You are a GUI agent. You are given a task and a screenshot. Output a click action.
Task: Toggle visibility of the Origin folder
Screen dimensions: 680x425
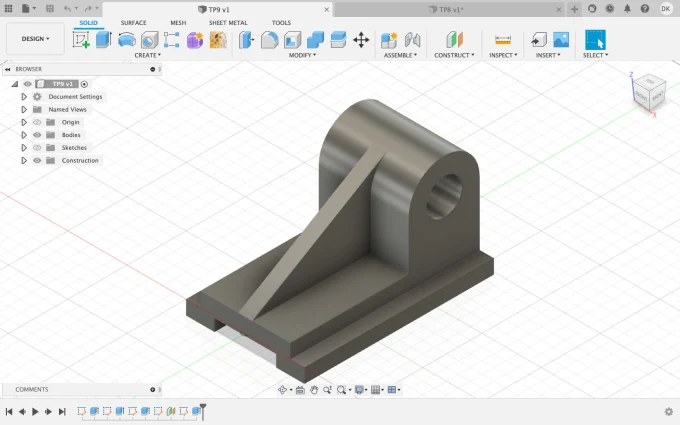37,122
